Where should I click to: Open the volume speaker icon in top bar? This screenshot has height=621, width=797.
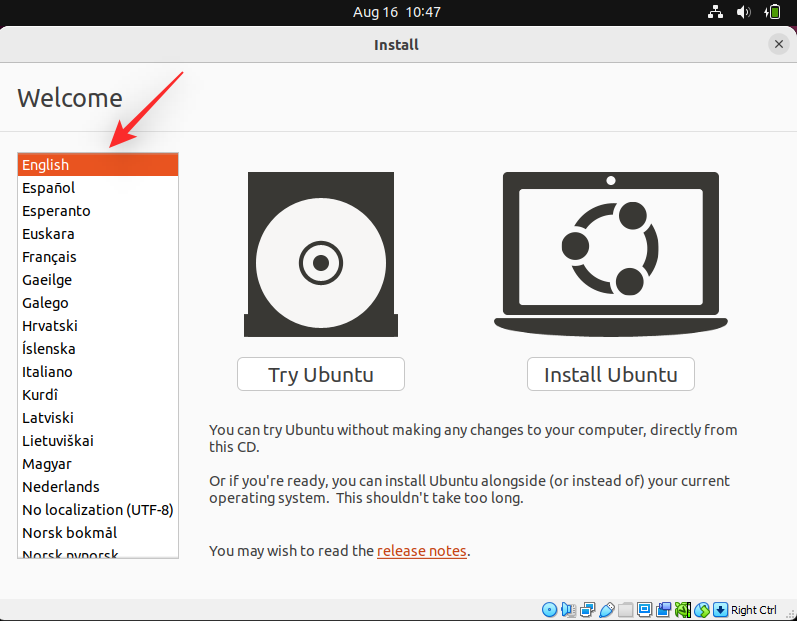(x=744, y=12)
